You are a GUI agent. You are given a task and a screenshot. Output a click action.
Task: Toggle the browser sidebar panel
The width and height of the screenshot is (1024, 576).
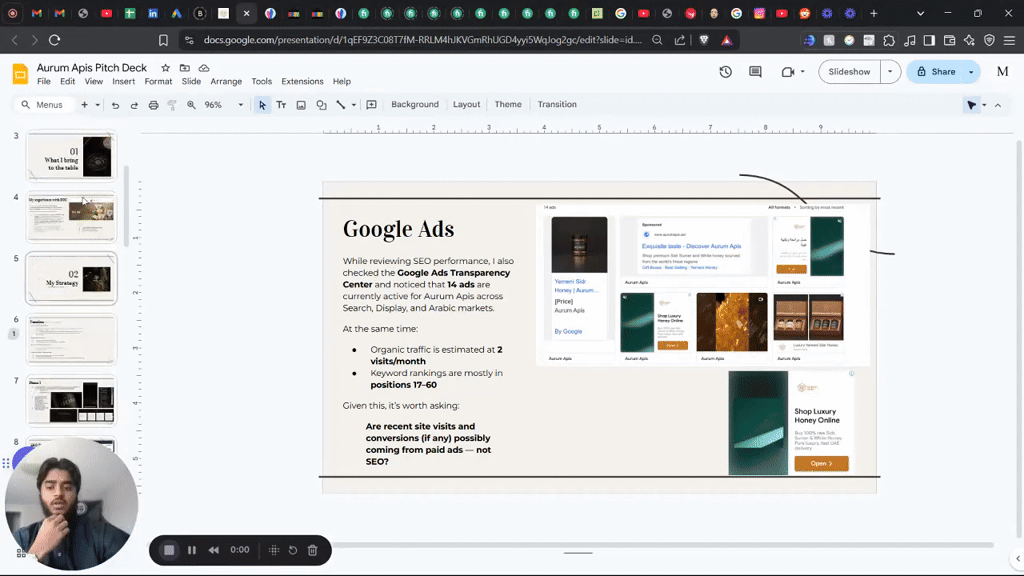coord(929,40)
